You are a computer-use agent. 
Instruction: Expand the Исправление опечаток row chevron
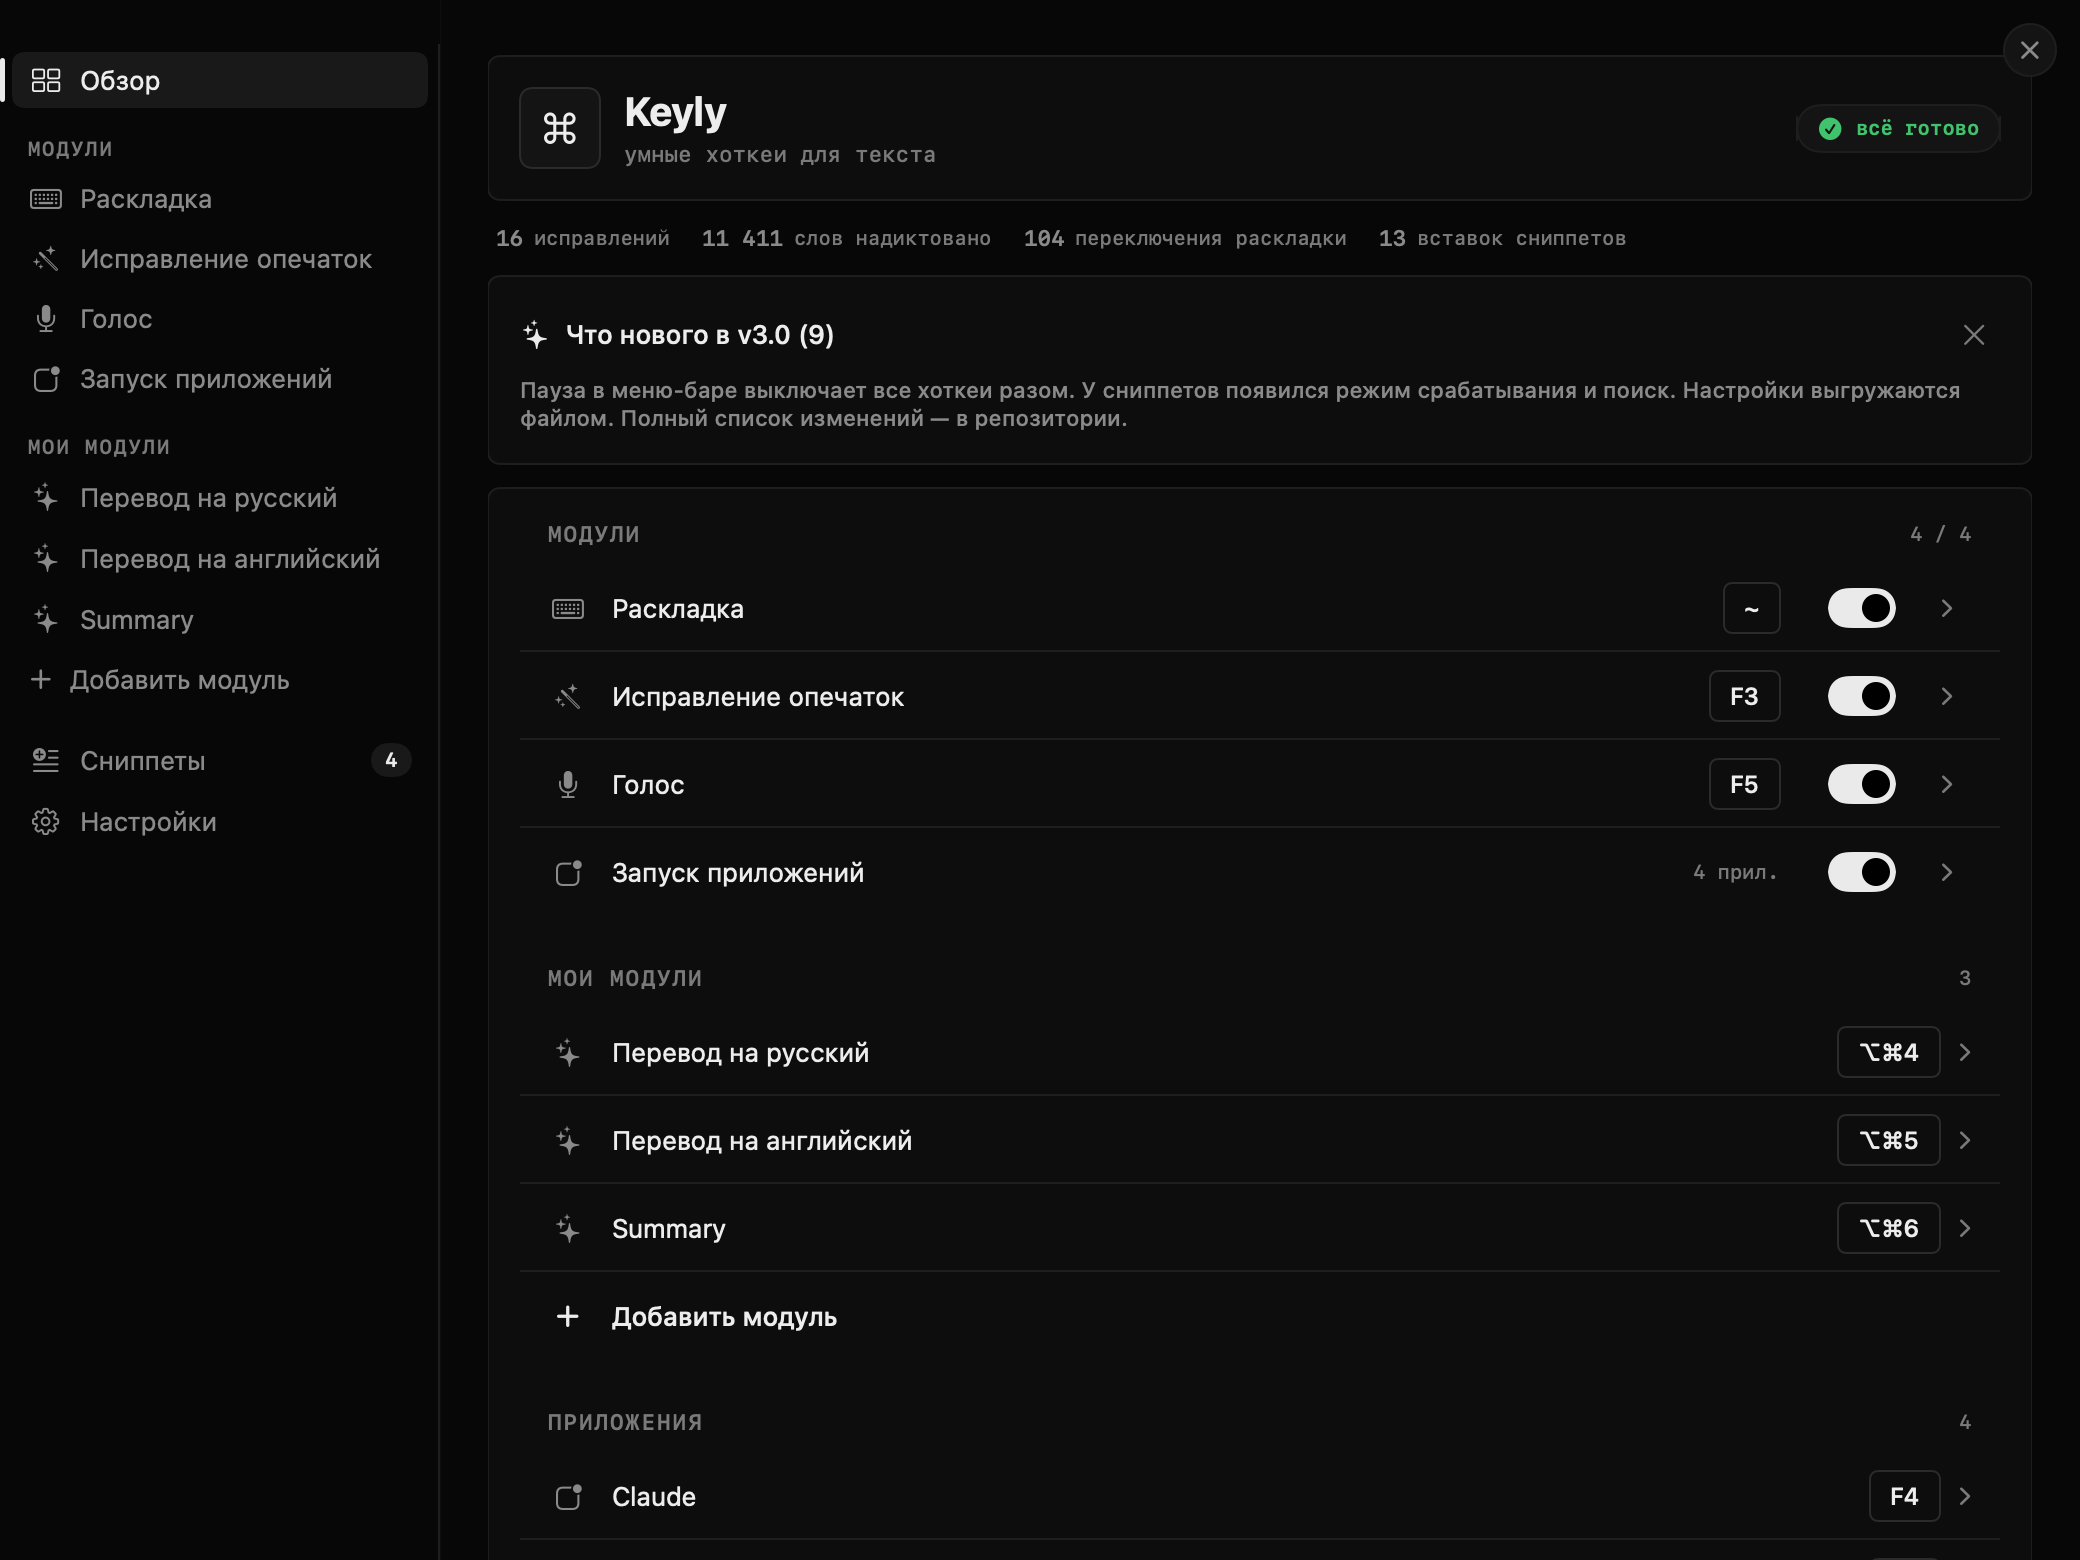1947,696
